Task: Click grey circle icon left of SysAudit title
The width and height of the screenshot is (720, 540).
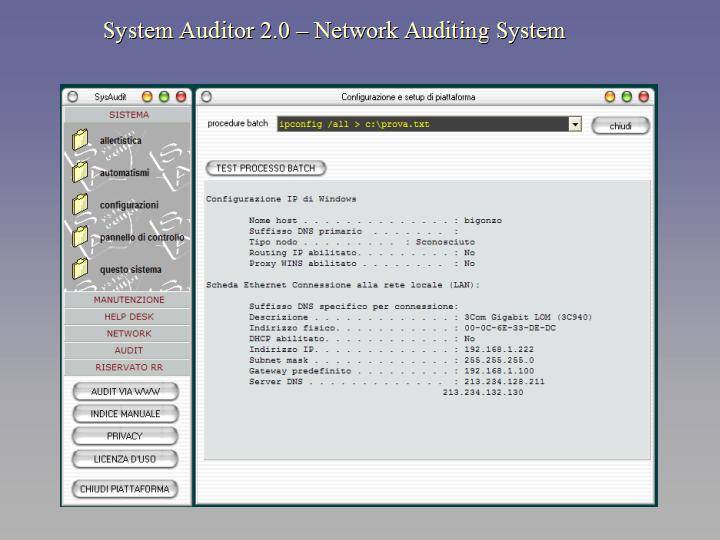Action: [72, 97]
